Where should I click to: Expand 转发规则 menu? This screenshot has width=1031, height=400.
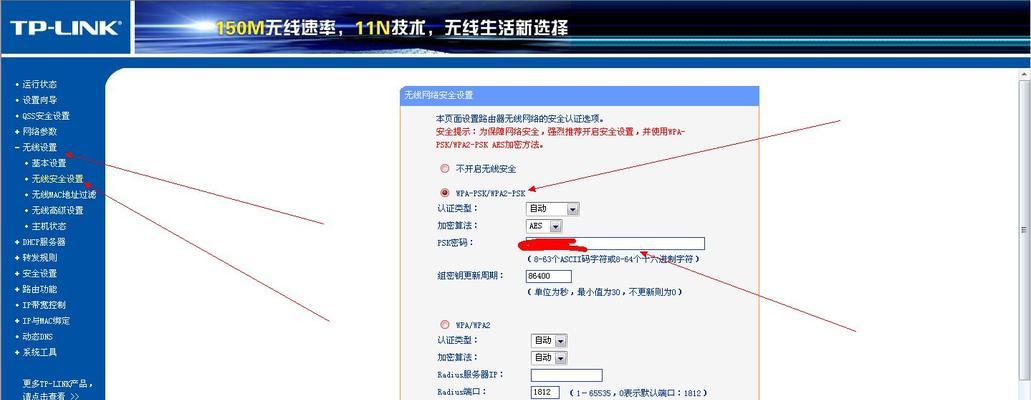click(x=39, y=258)
